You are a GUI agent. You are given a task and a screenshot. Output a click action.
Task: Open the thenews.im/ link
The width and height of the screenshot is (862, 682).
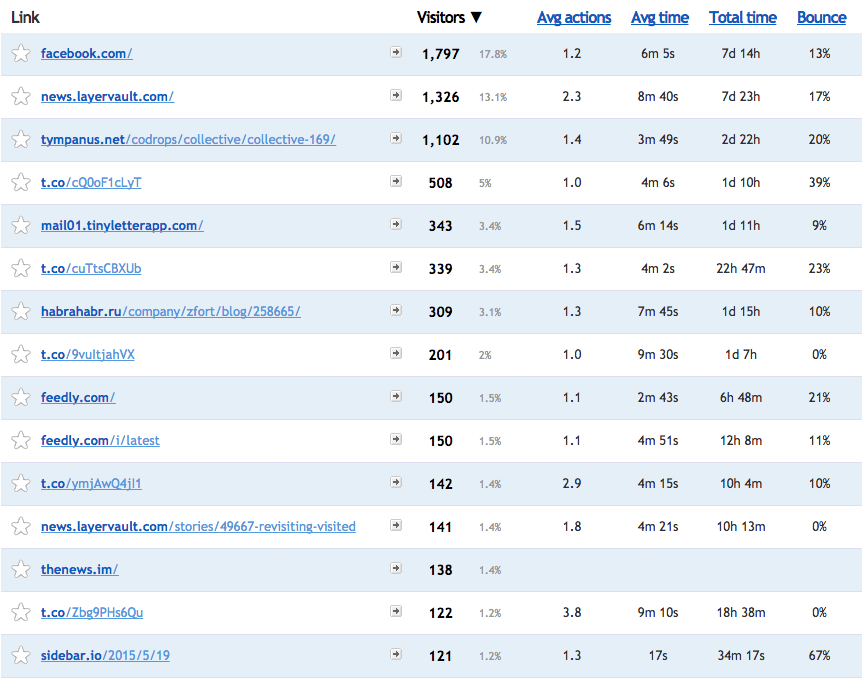pos(79,569)
